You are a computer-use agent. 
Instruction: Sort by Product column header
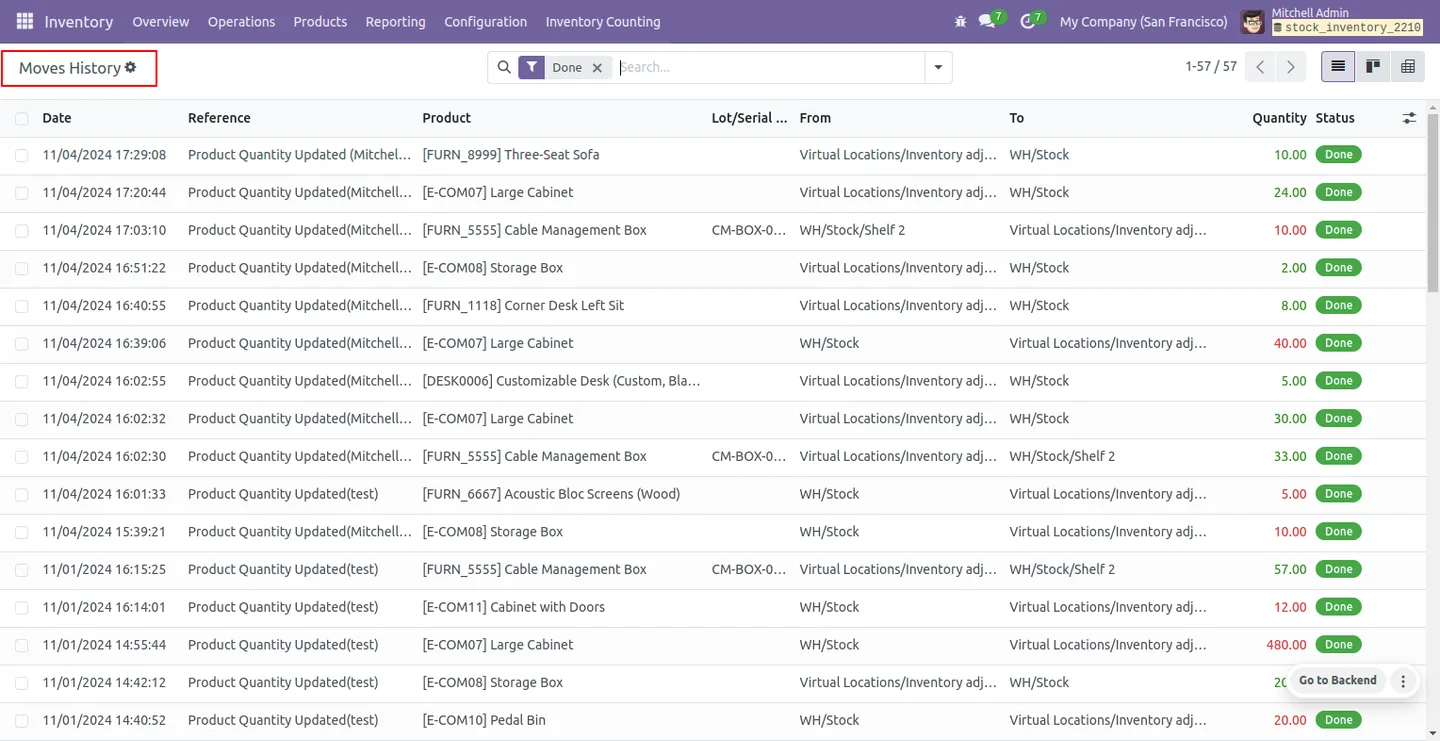coord(446,118)
